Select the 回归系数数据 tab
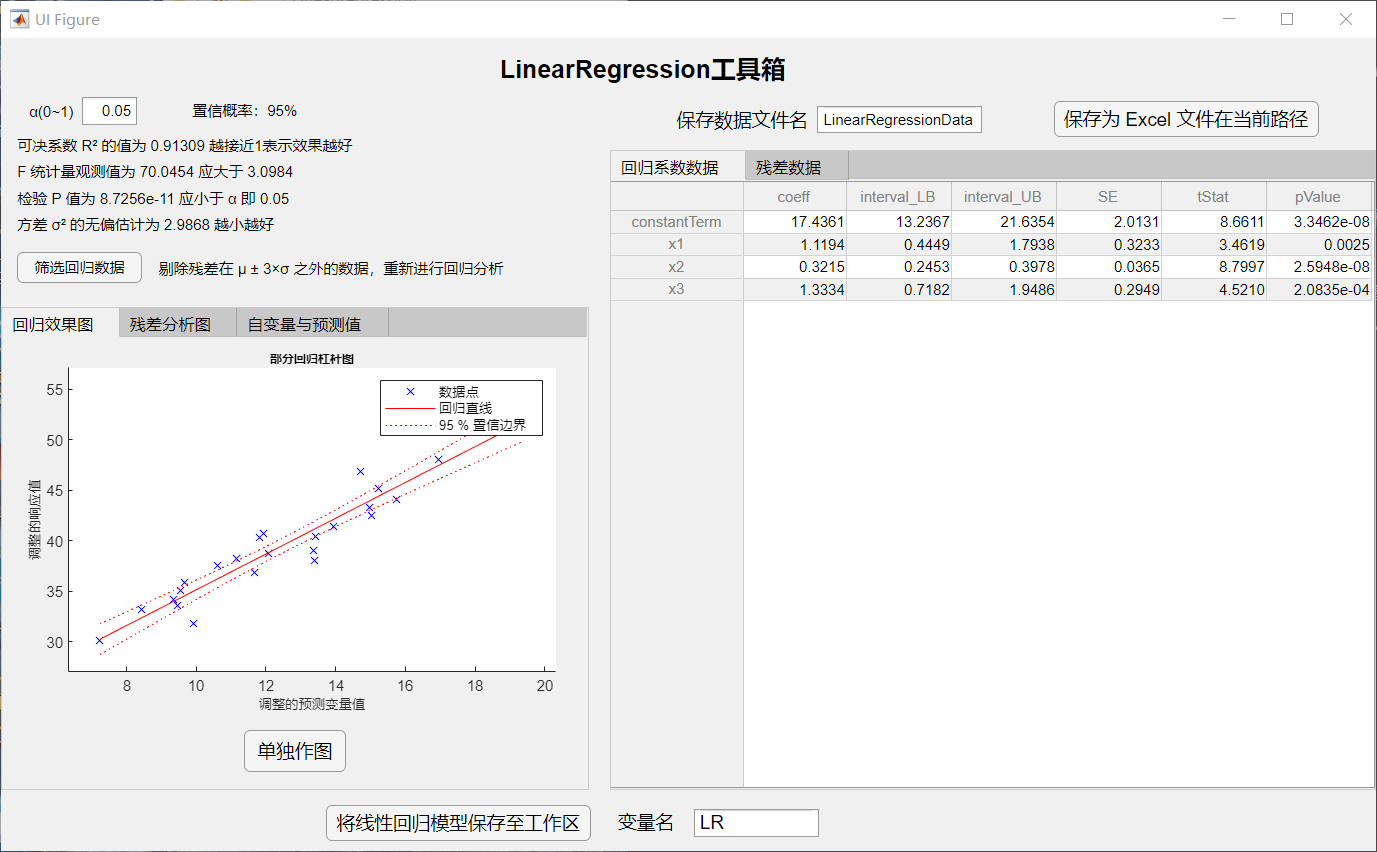 coord(669,167)
